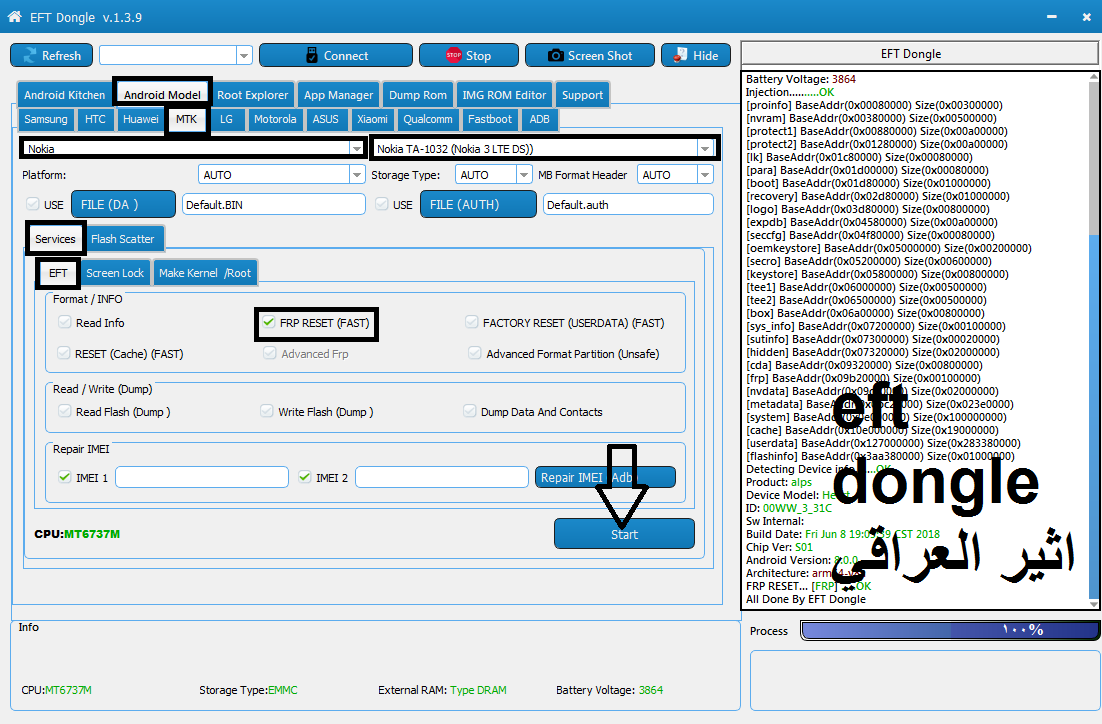
Task: Minimize the EFT Dongle window
Action: pyautogui.click(x=1051, y=17)
